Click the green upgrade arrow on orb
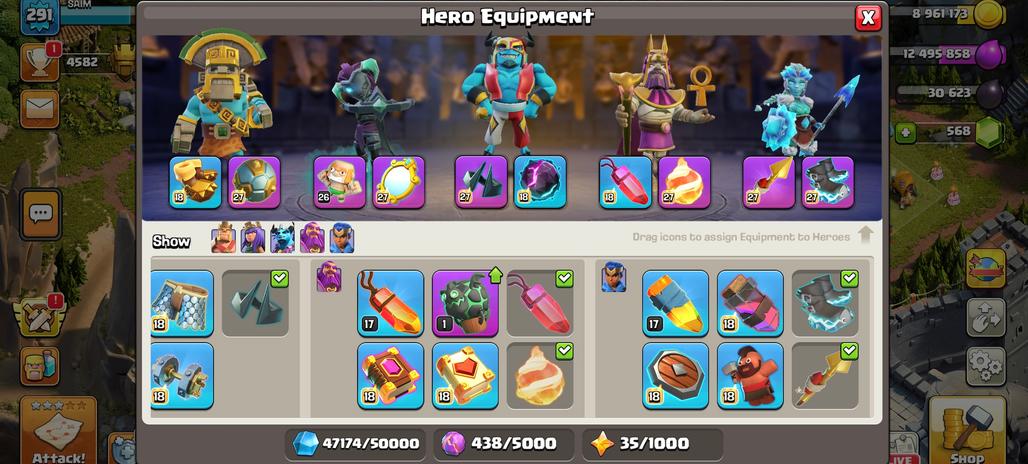The height and width of the screenshot is (464, 1028). click(x=495, y=275)
